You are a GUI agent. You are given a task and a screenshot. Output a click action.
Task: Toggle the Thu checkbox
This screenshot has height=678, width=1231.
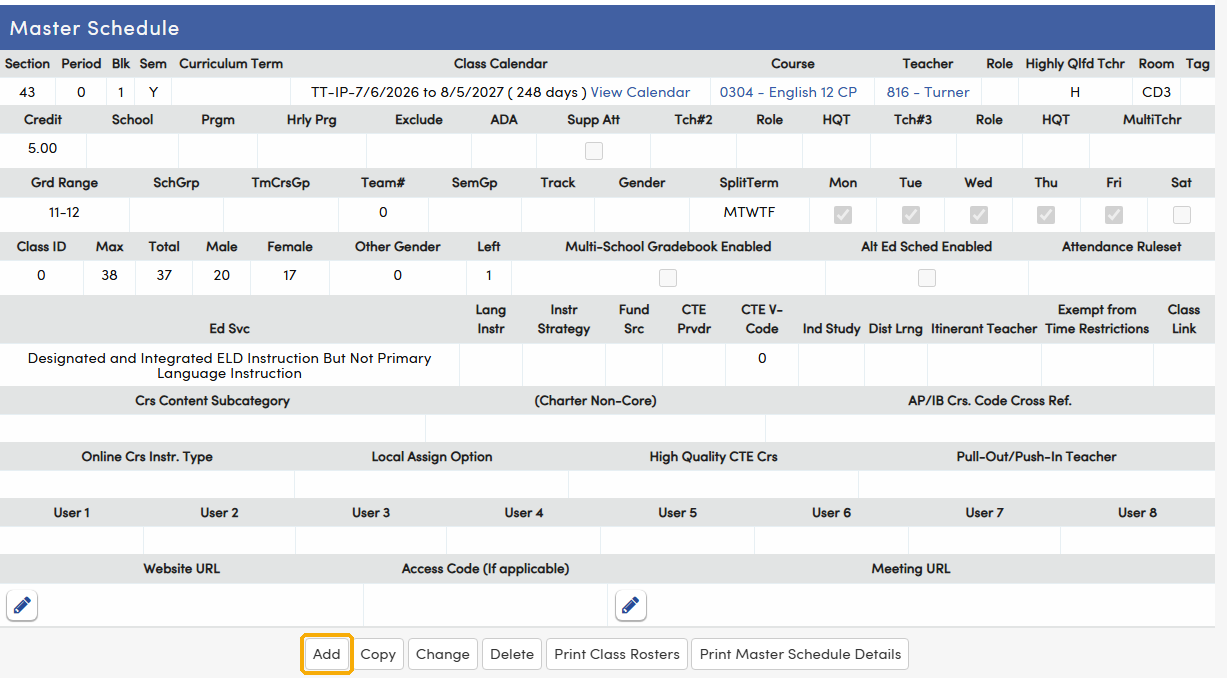coord(1046,214)
